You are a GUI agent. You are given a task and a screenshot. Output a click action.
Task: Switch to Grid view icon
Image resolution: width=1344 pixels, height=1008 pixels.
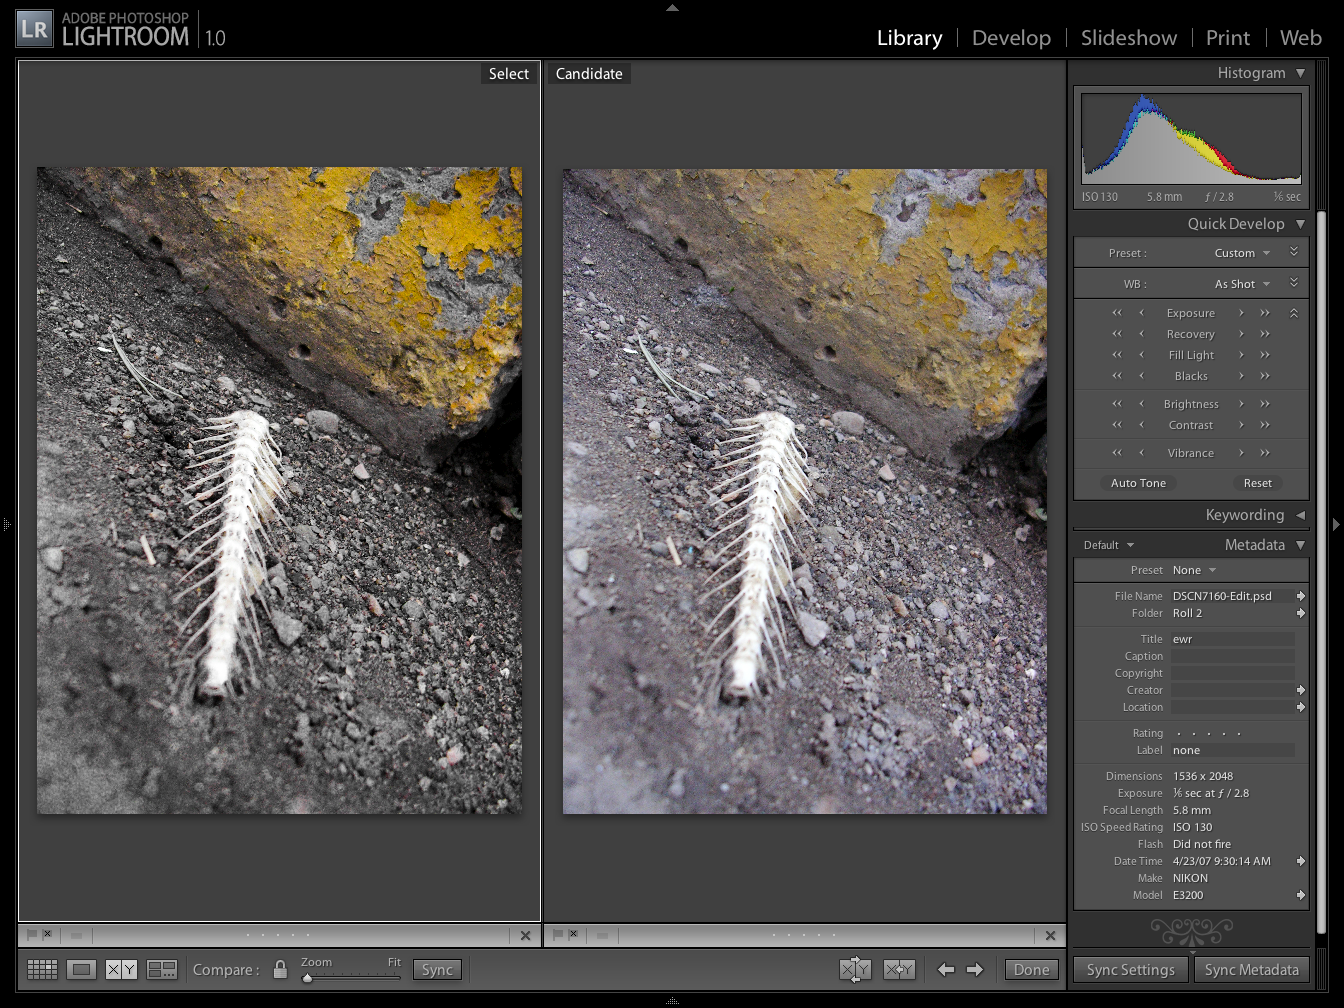tap(42, 969)
